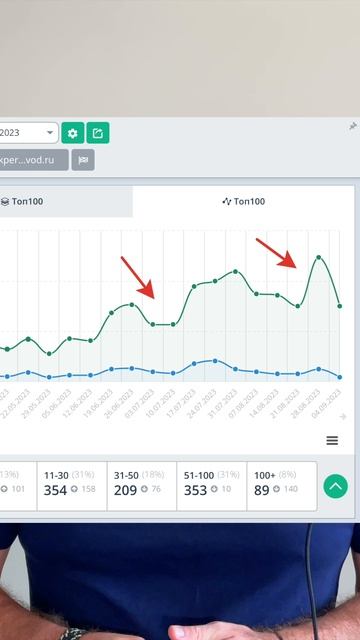Open the chart hamburger menu icon

click(332, 440)
